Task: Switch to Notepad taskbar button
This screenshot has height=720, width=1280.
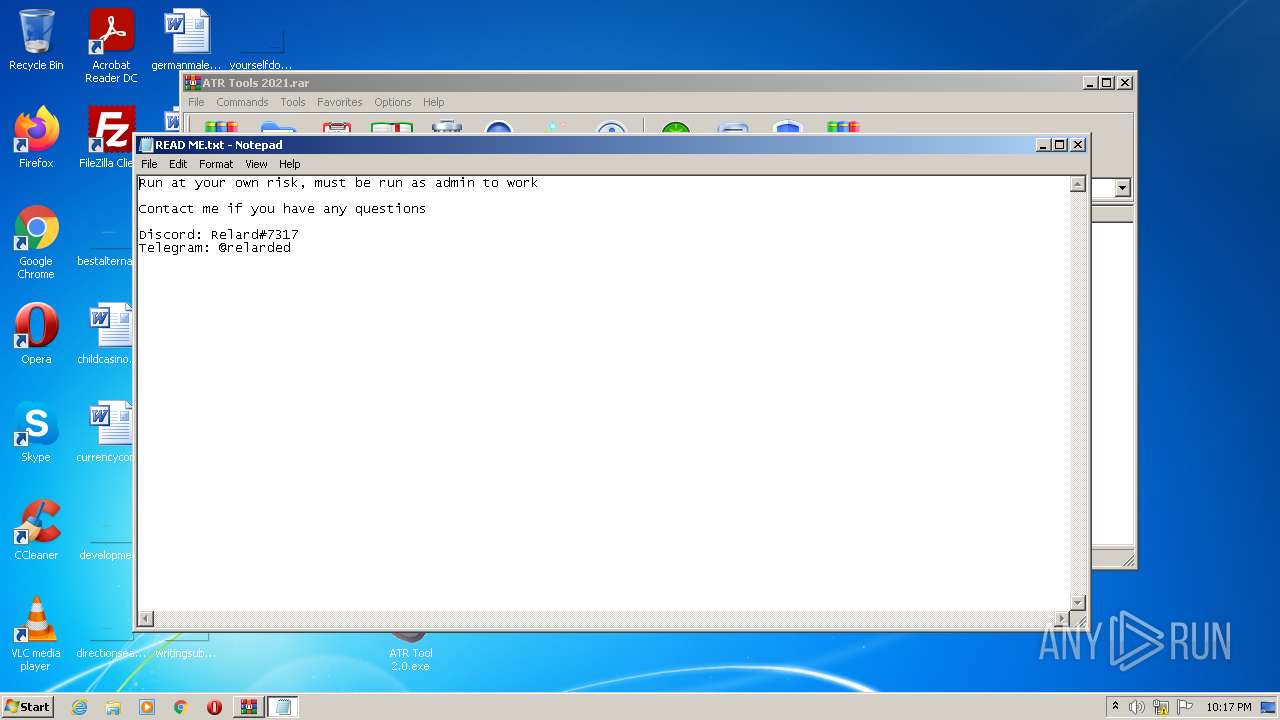Action: click(x=282, y=707)
